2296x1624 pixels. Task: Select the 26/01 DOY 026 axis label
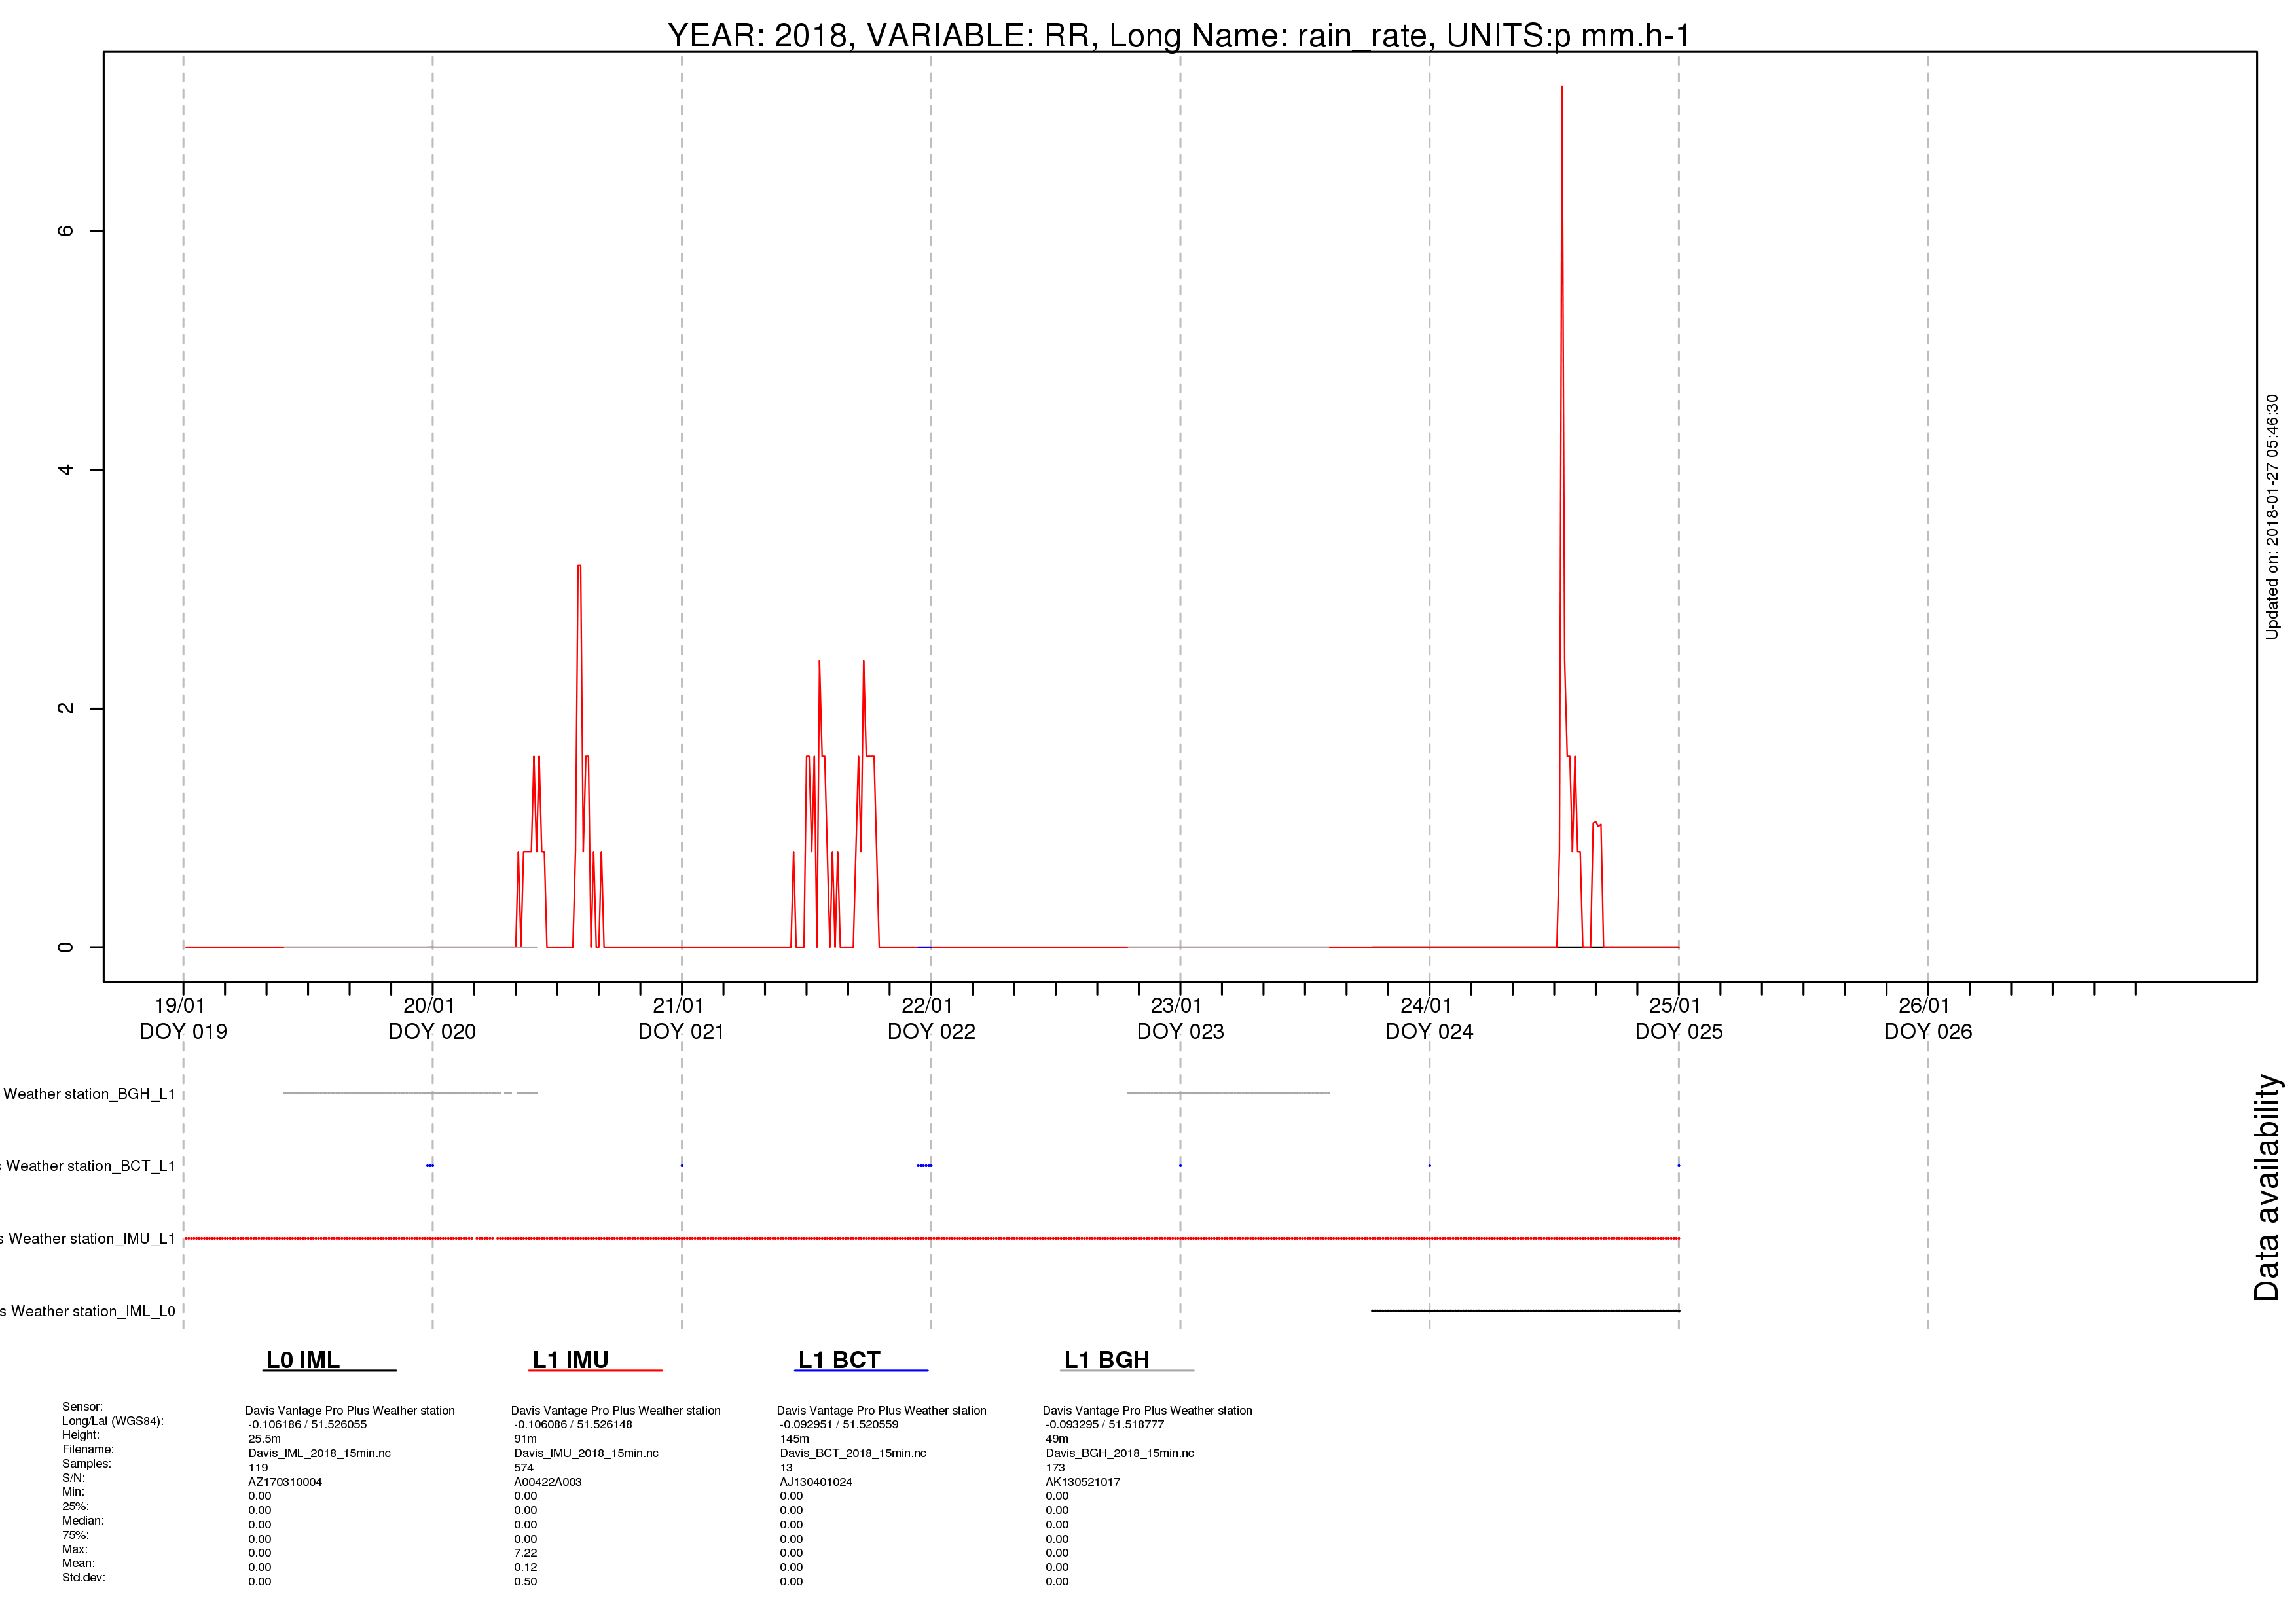click(x=1928, y=1018)
